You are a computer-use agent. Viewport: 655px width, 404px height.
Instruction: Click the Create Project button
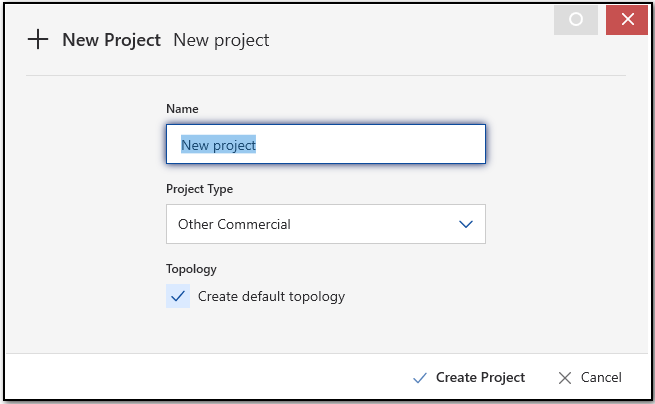pyautogui.click(x=469, y=378)
